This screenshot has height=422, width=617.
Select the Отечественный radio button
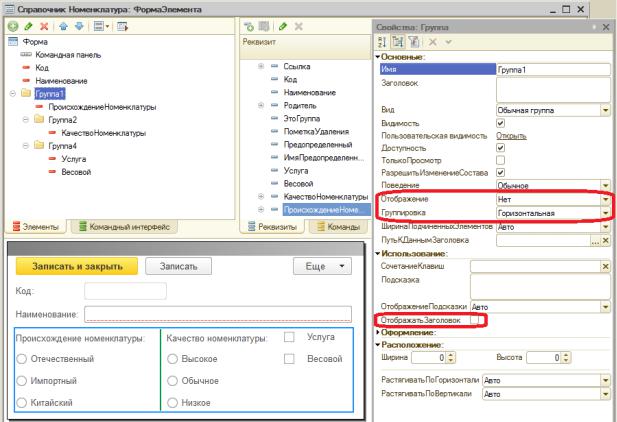click(22, 359)
